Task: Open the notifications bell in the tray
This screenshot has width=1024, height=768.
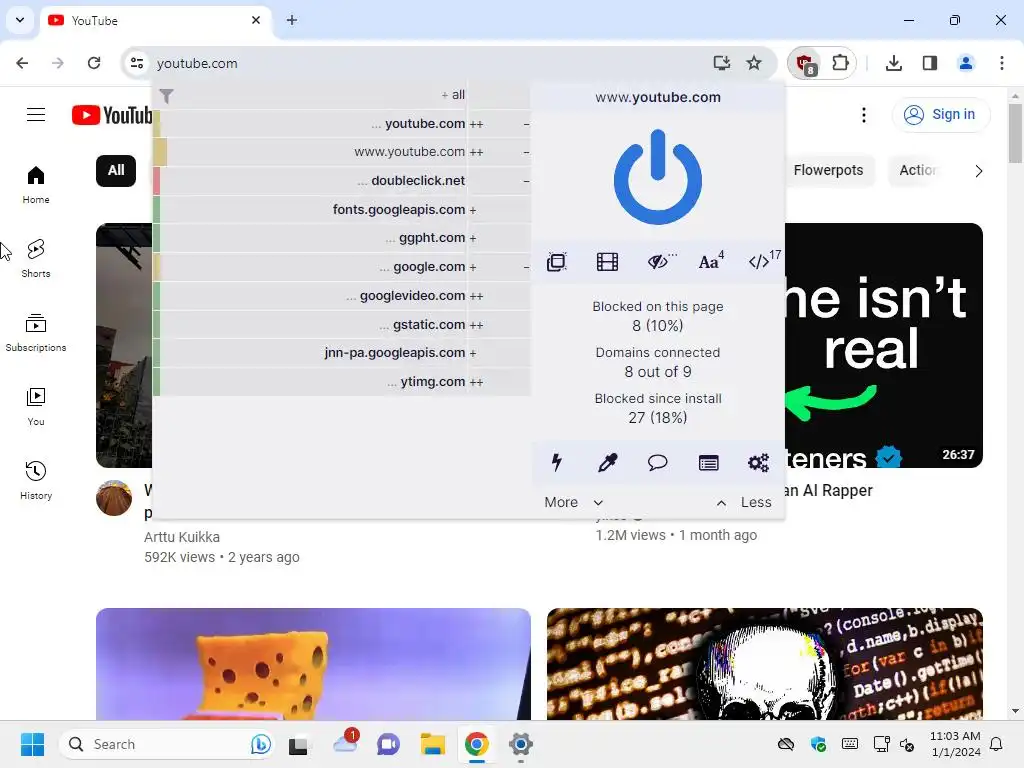Action: [x=996, y=744]
